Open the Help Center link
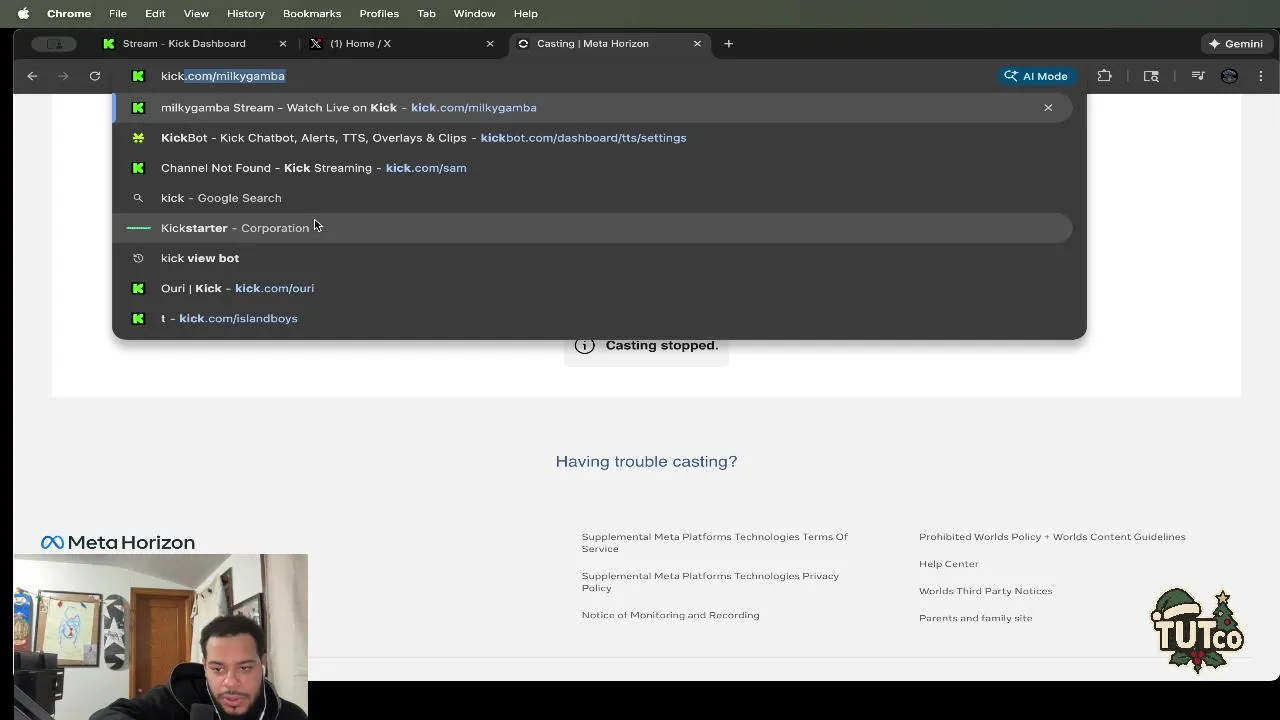1280x720 pixels. pos(948,564)
